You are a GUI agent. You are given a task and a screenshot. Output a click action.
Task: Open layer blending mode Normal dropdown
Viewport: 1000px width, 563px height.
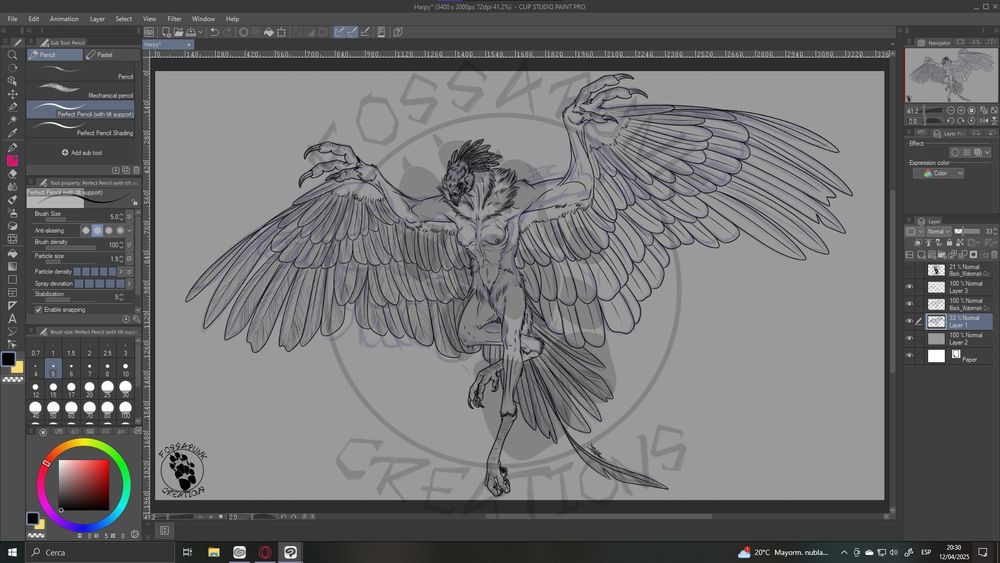pos(938,231)
